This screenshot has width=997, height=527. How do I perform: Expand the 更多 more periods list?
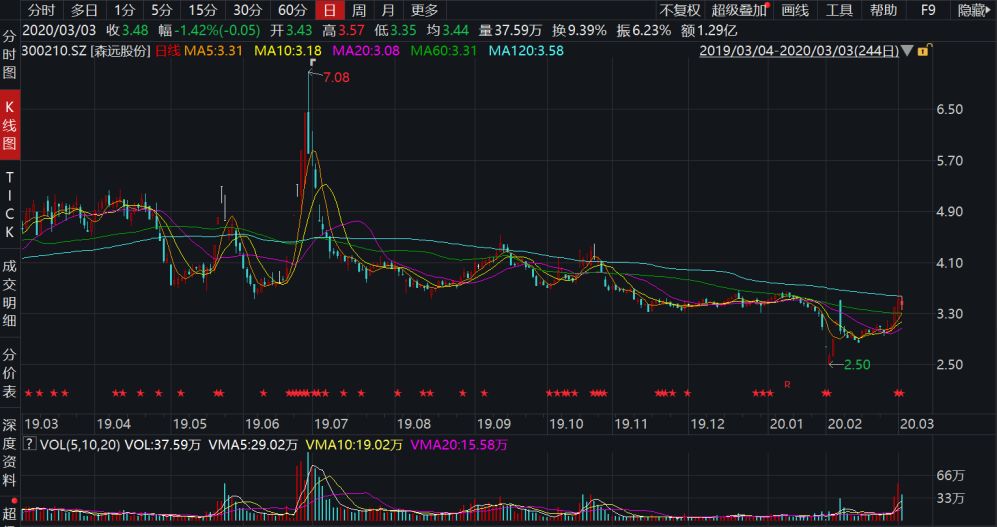tap(424, 10)
